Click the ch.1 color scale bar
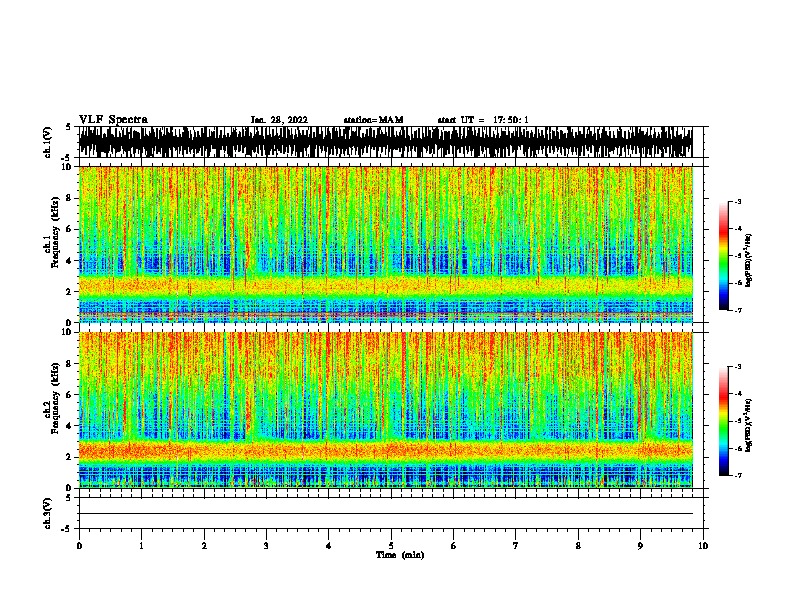Image resolution: width=792 pixels, height=612 pixels. [723, 256]
